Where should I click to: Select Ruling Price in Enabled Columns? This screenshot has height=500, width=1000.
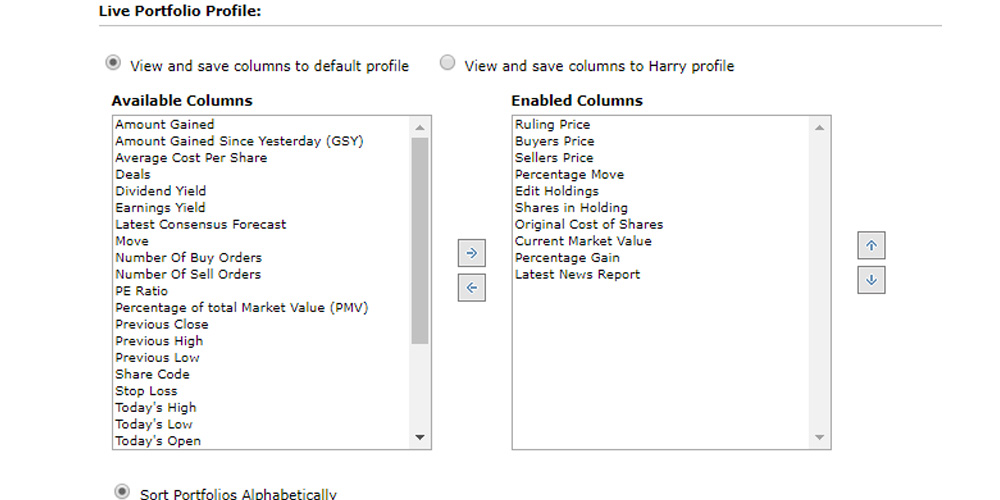pos(553,125)
